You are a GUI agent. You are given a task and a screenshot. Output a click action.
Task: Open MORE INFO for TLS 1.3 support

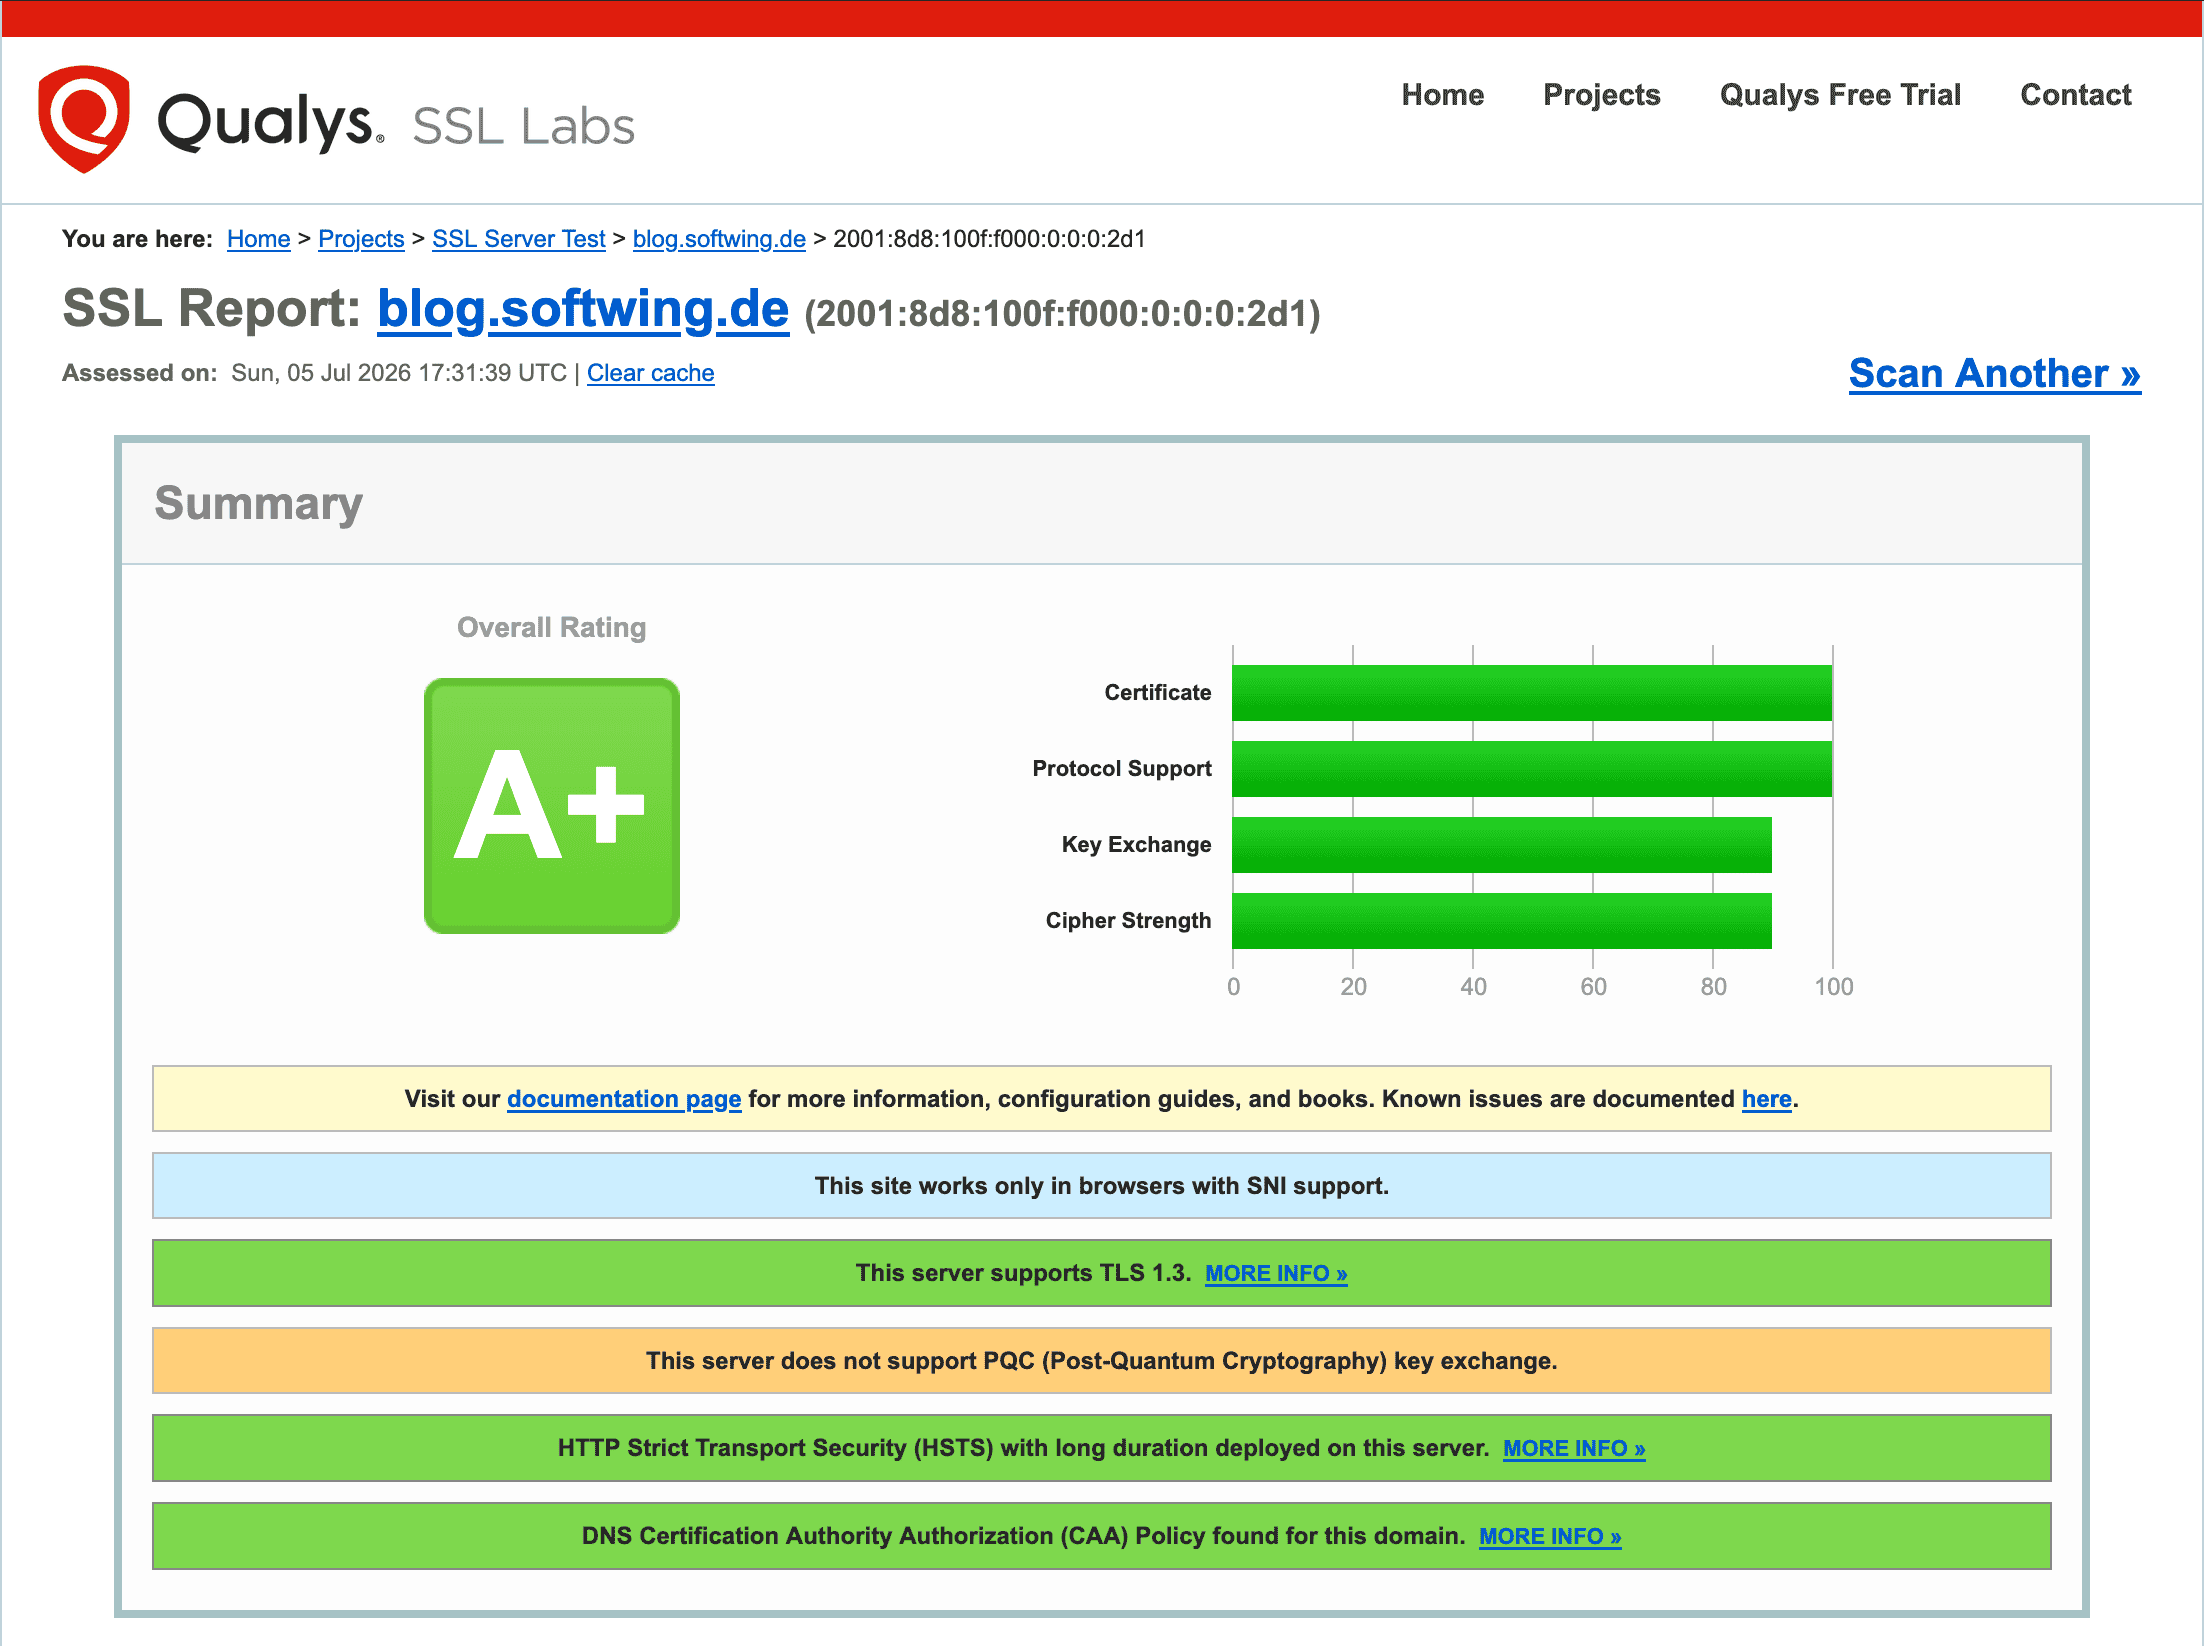point(1276,1273)
